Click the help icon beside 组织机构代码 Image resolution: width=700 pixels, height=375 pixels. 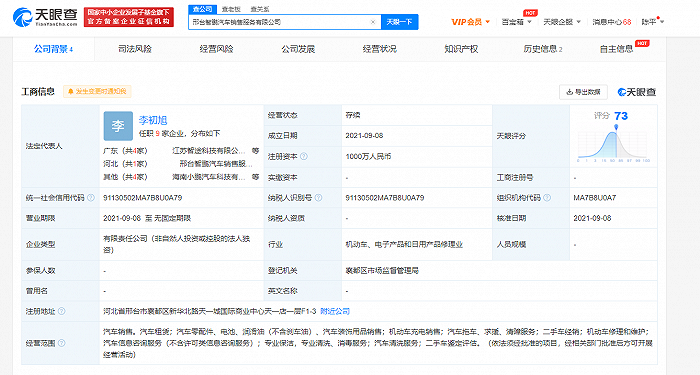(x=547, y=197)
